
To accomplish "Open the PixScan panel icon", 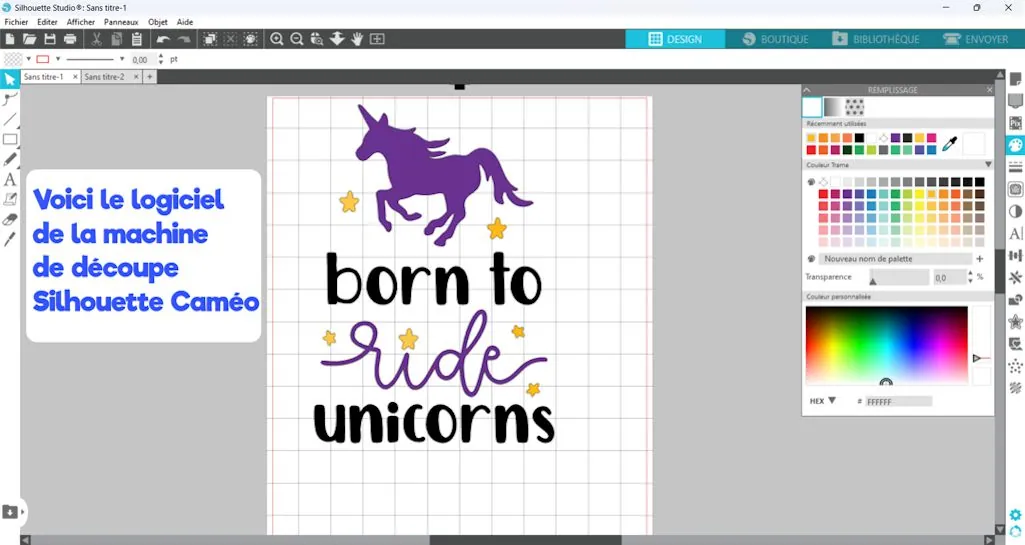I will pos(1015,123).
